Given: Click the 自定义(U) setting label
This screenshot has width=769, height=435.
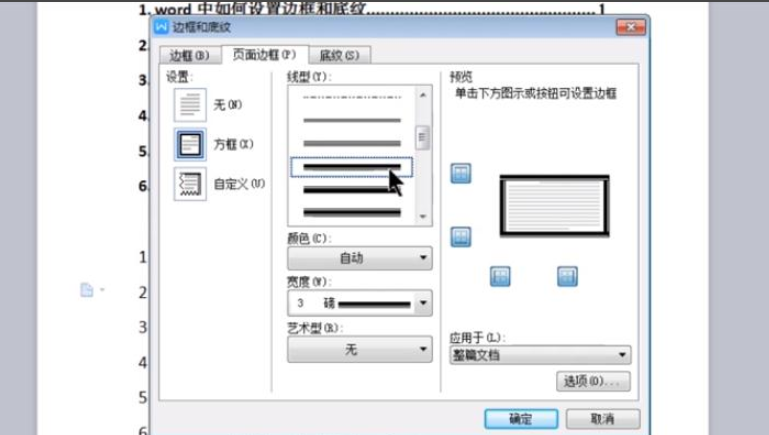Looking at the screenshot, I should coord(239,184).
